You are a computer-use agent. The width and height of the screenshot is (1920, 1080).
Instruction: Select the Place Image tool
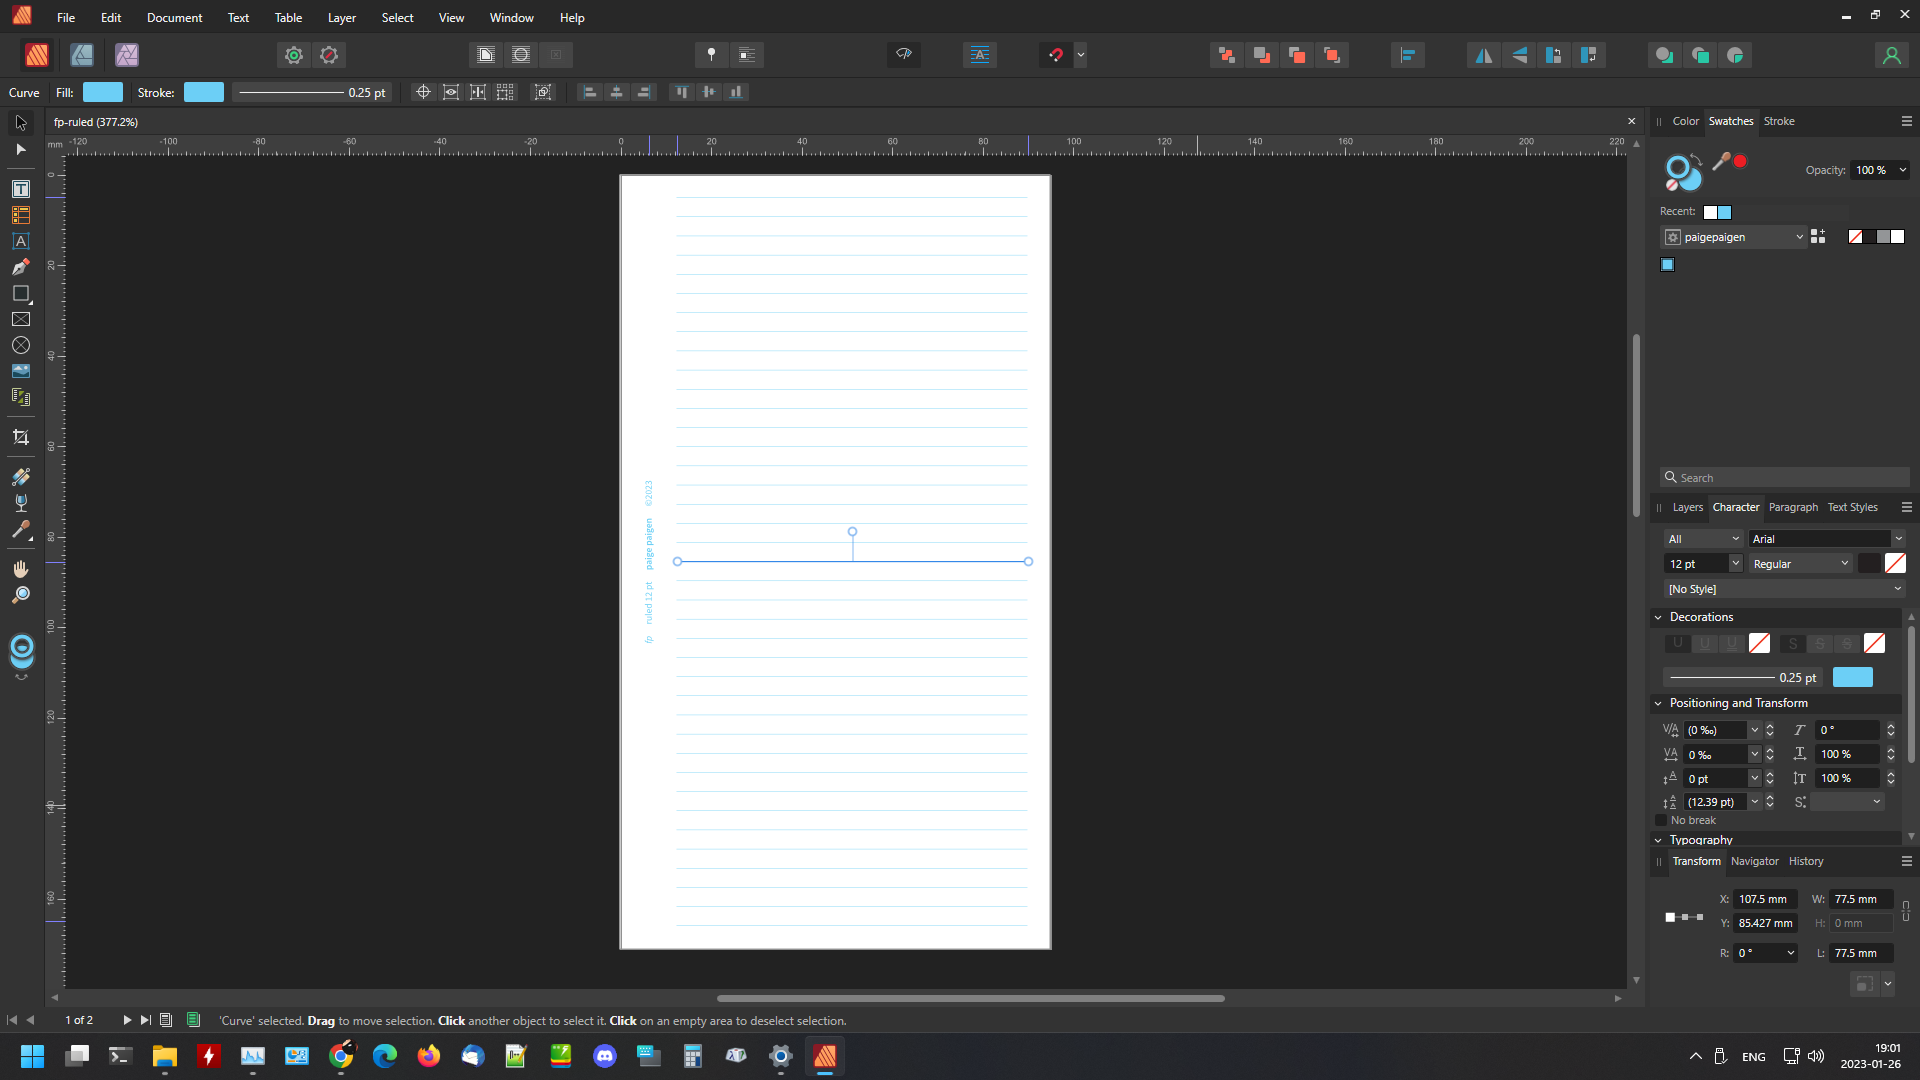point(20,371)
